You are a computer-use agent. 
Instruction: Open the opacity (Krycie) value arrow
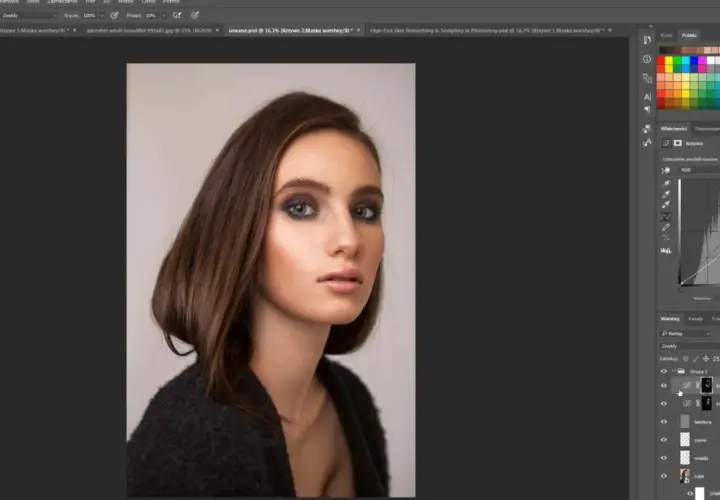(x=102, y=16)
